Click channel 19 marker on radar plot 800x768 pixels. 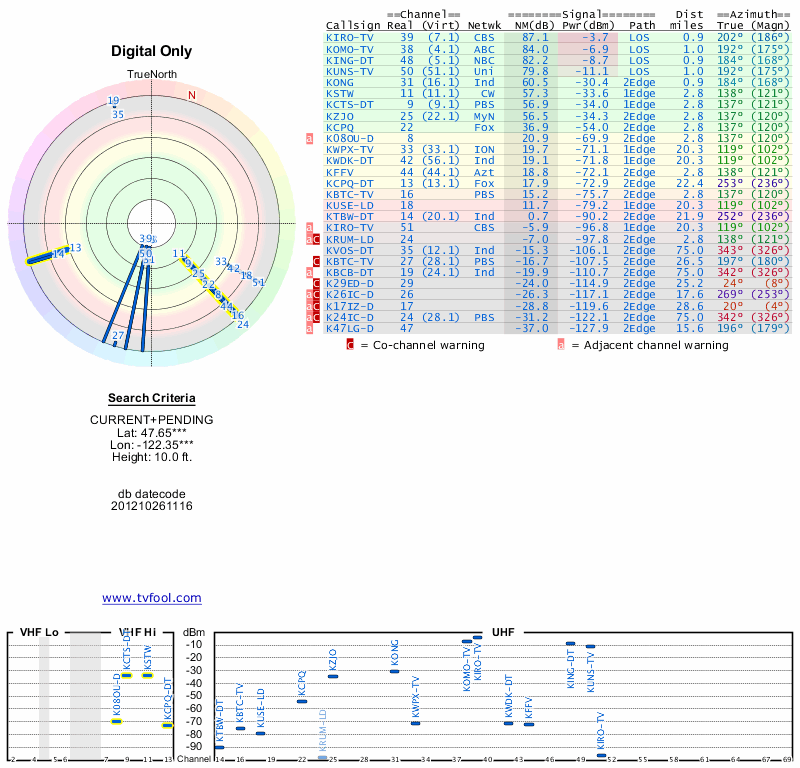(x=113, y=101)
